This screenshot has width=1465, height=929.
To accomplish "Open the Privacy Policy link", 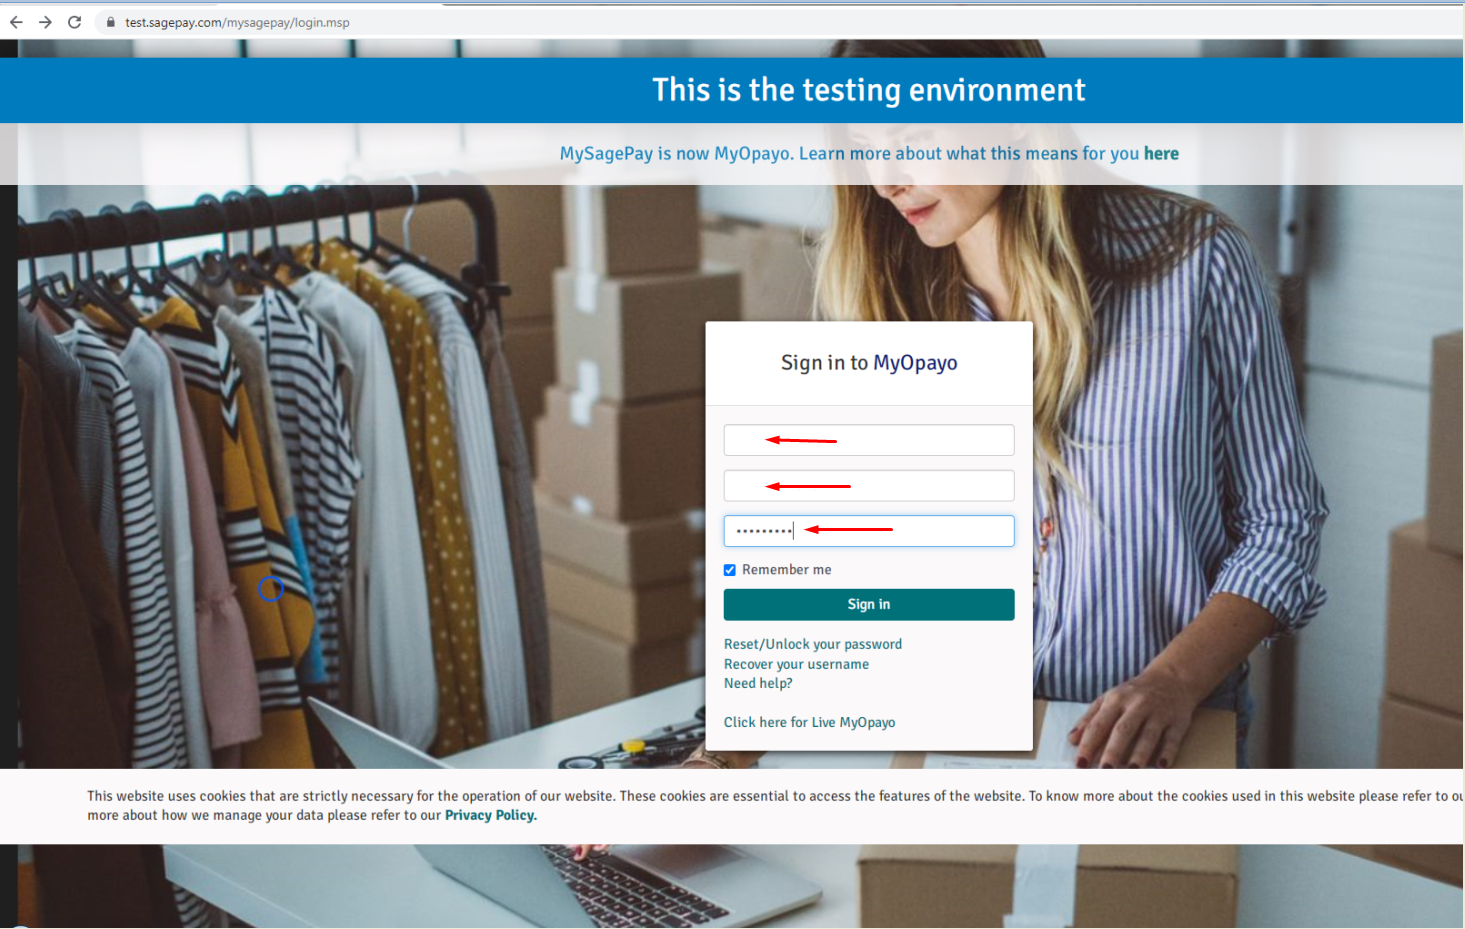I will (x=491, y=815).
